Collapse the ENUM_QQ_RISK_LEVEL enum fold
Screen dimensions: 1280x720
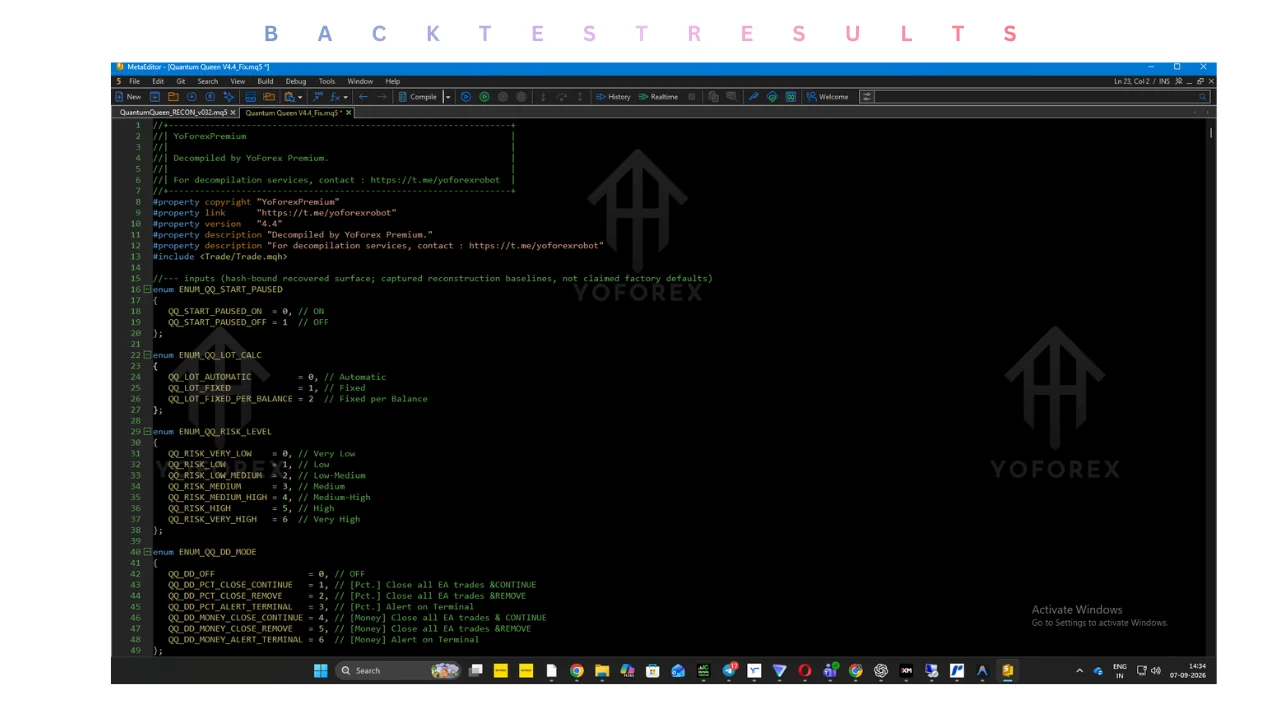(x=148, y=431)
